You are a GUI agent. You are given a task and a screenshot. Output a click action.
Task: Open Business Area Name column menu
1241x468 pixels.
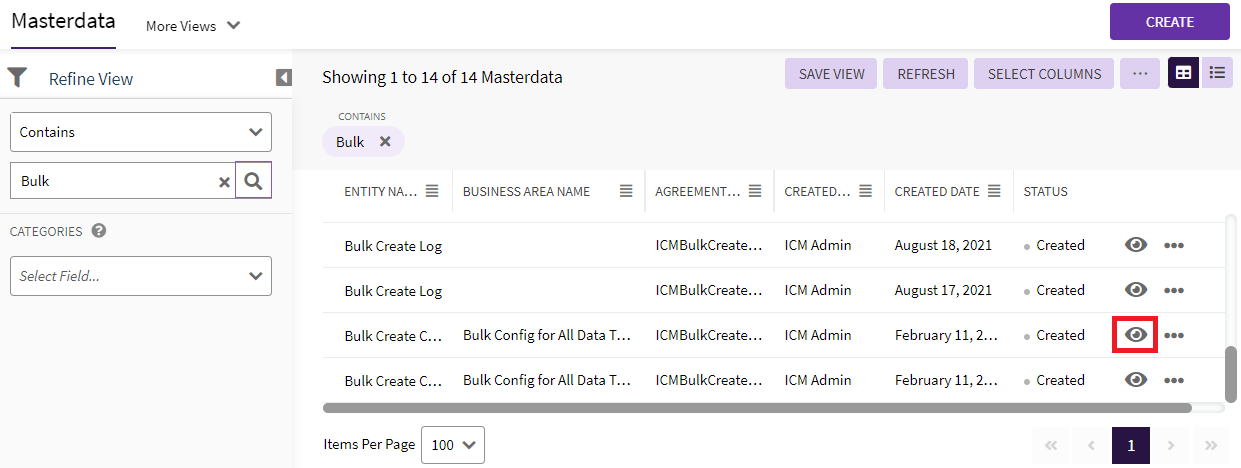[x=626, y=191]
